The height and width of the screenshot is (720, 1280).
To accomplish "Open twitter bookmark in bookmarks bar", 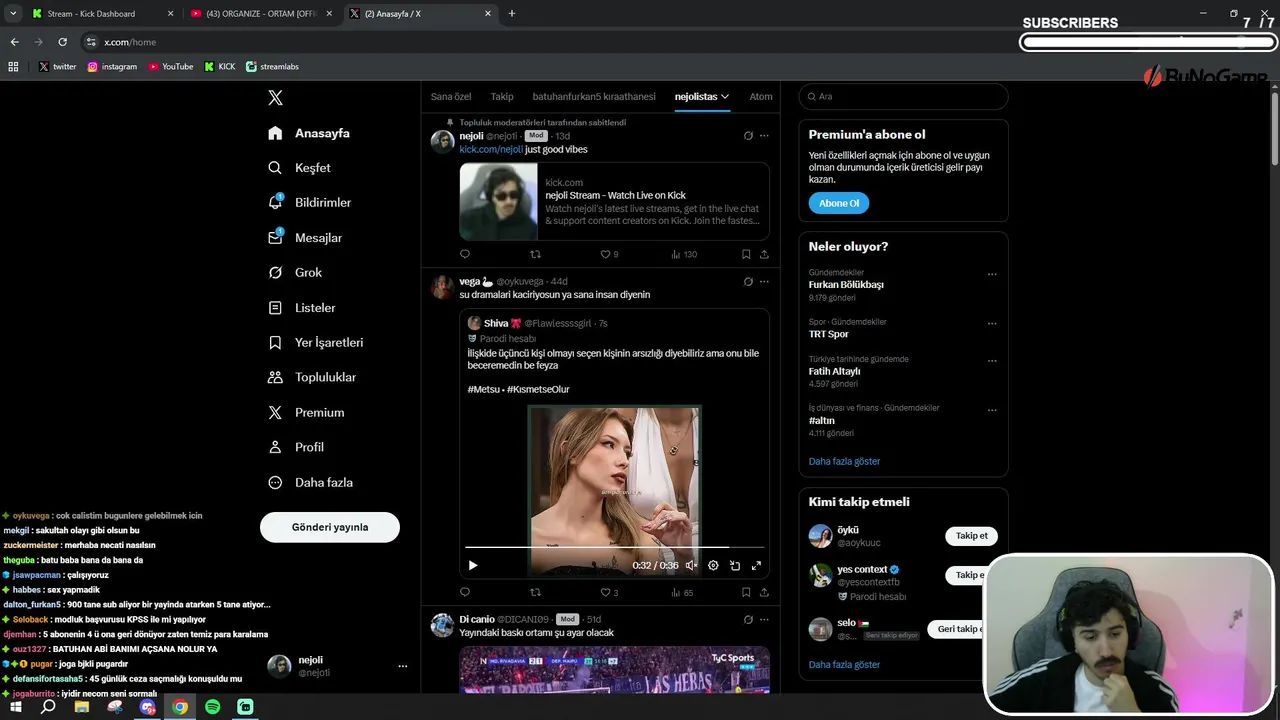I will coord(57,67).
